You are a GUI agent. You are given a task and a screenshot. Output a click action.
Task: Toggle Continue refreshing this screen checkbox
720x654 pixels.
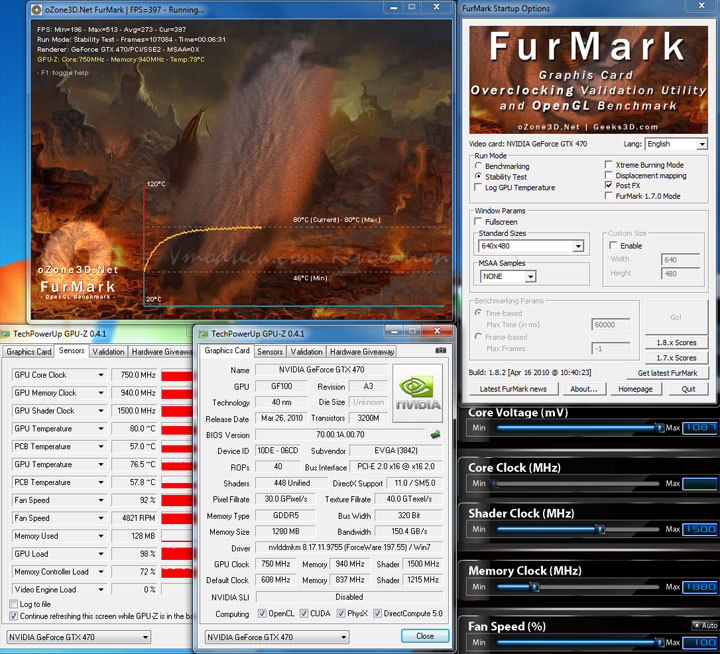point(13,616)
